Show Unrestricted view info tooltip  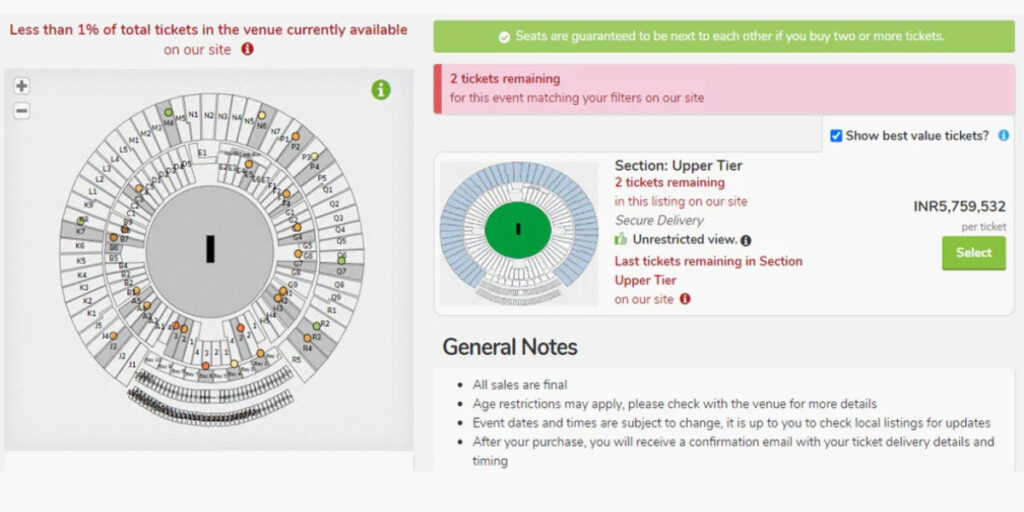(746, 241)
